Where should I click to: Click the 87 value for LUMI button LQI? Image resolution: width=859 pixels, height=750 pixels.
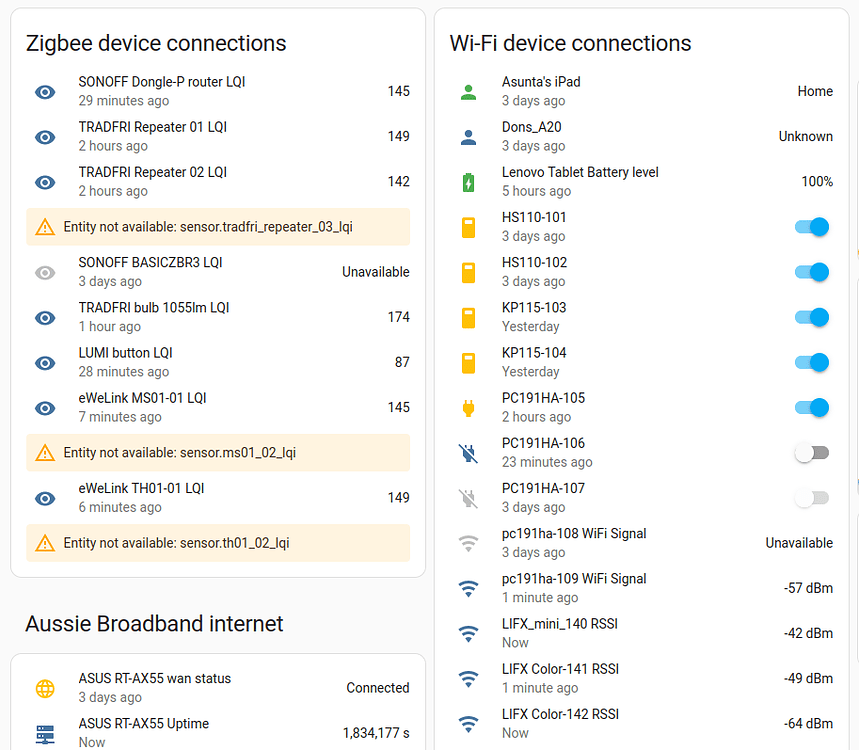[402, 362]
